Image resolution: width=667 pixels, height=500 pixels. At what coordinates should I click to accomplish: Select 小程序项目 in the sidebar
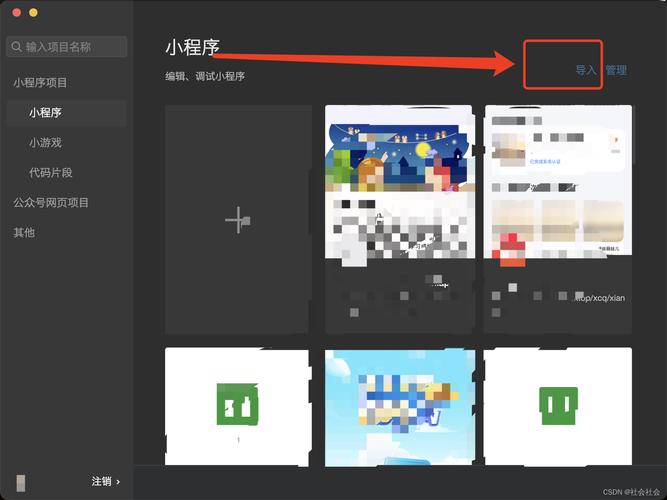[40, 83]
